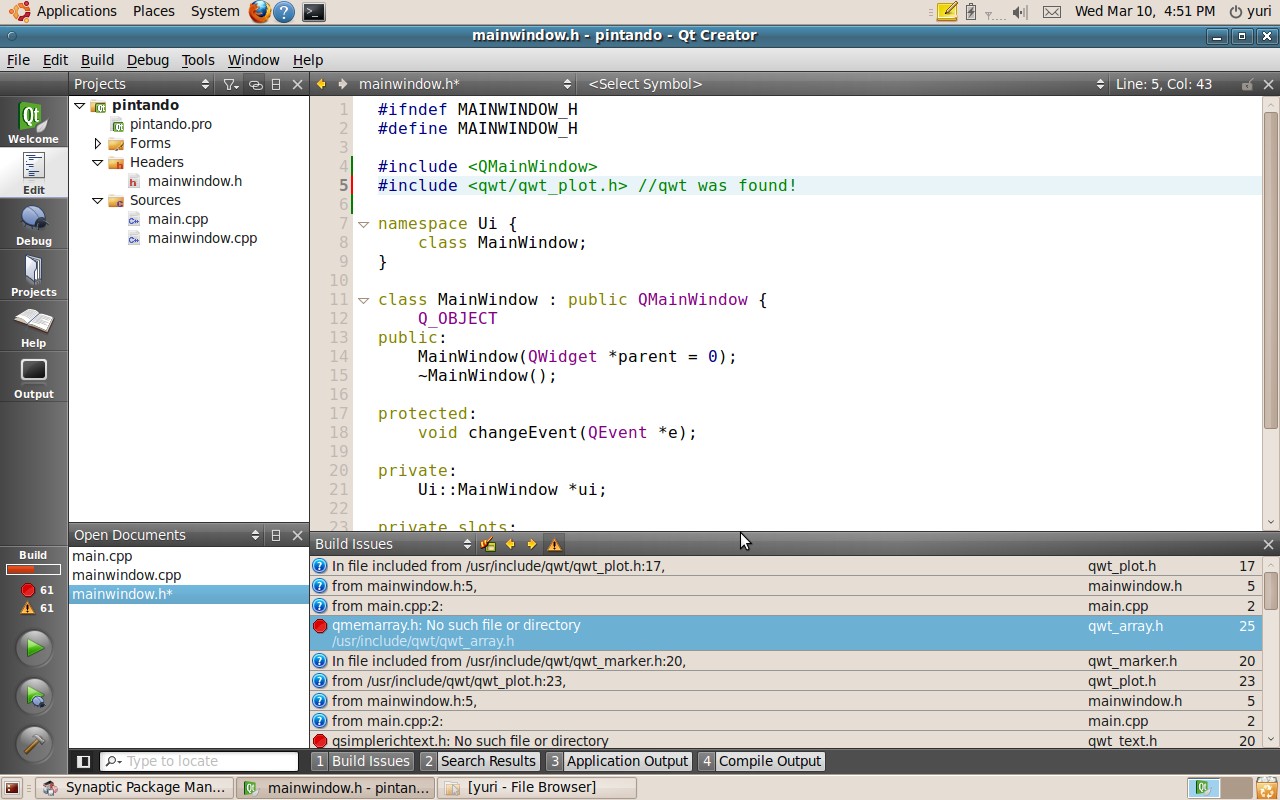Open the Window menu

click(x=253, y=60)
